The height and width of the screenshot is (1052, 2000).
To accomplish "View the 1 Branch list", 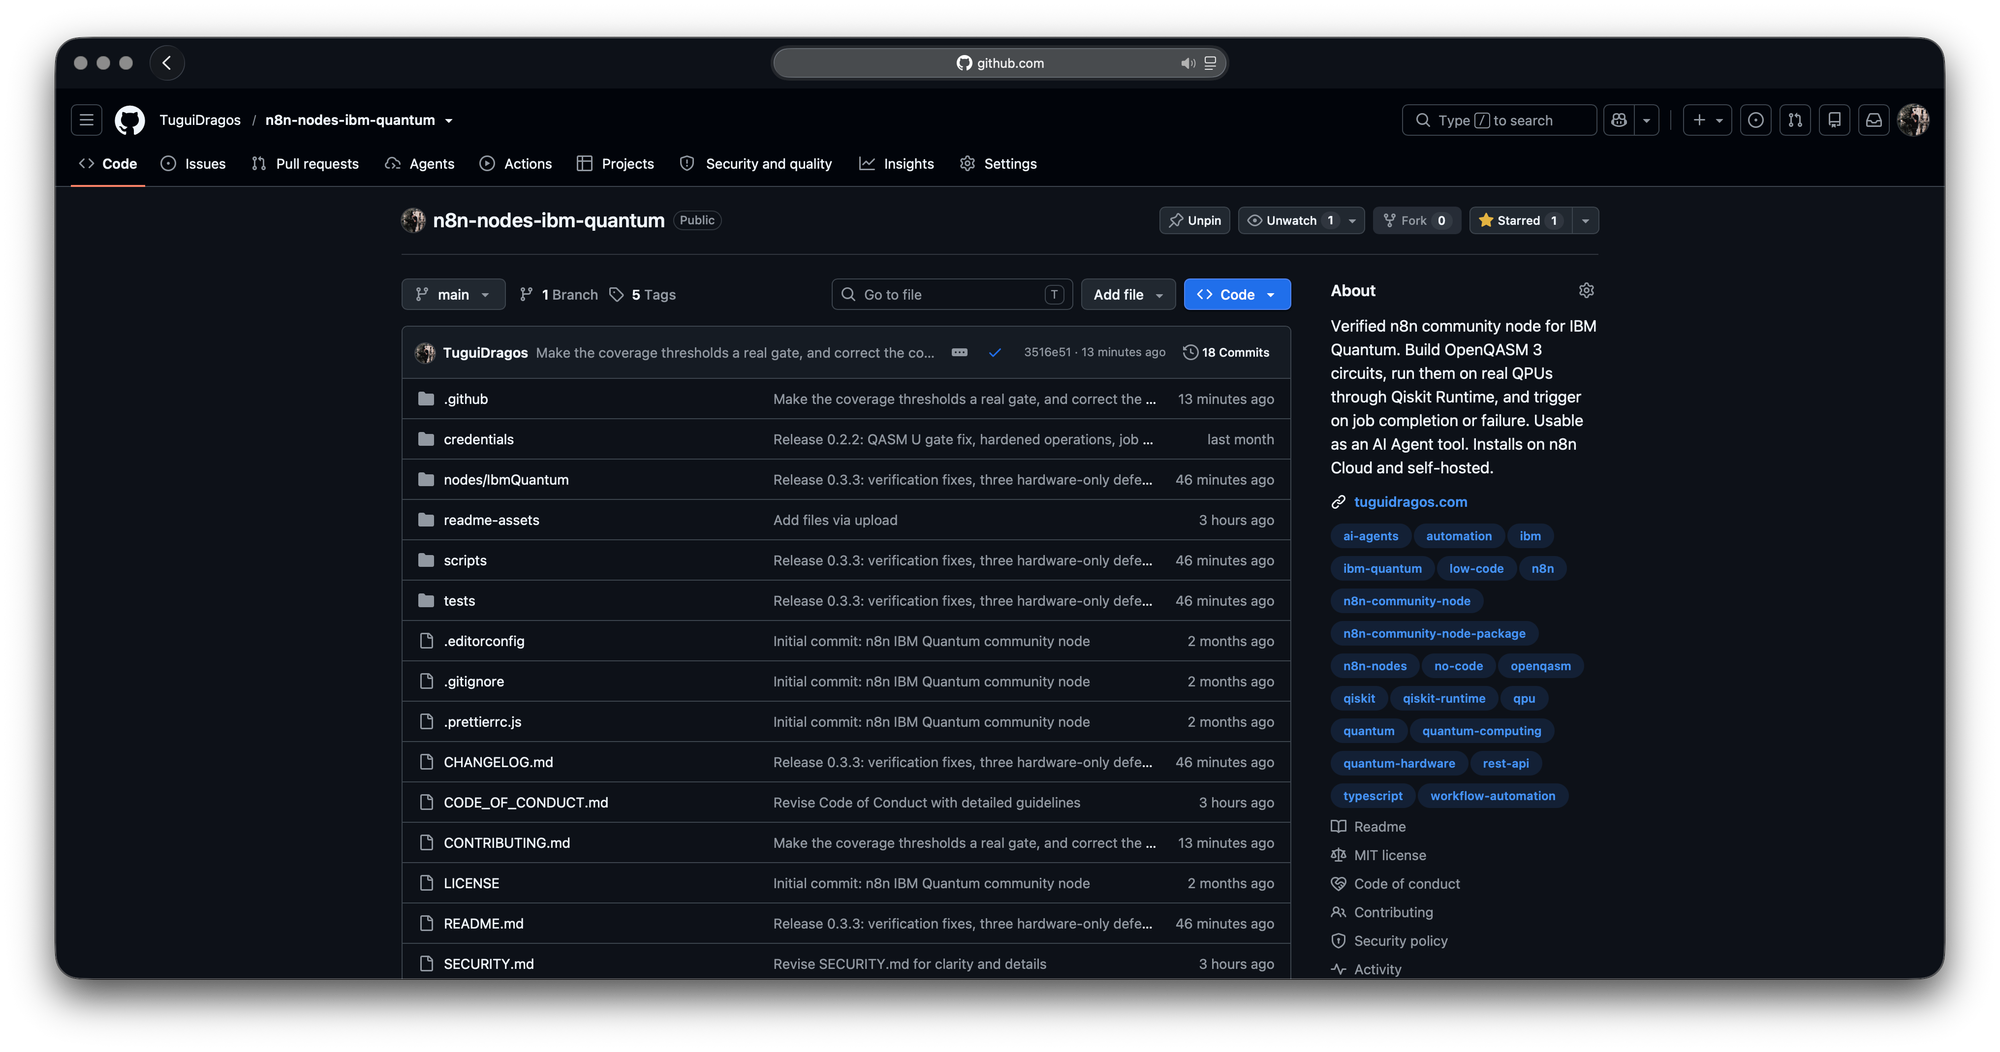I will click(x=559, y=294).
